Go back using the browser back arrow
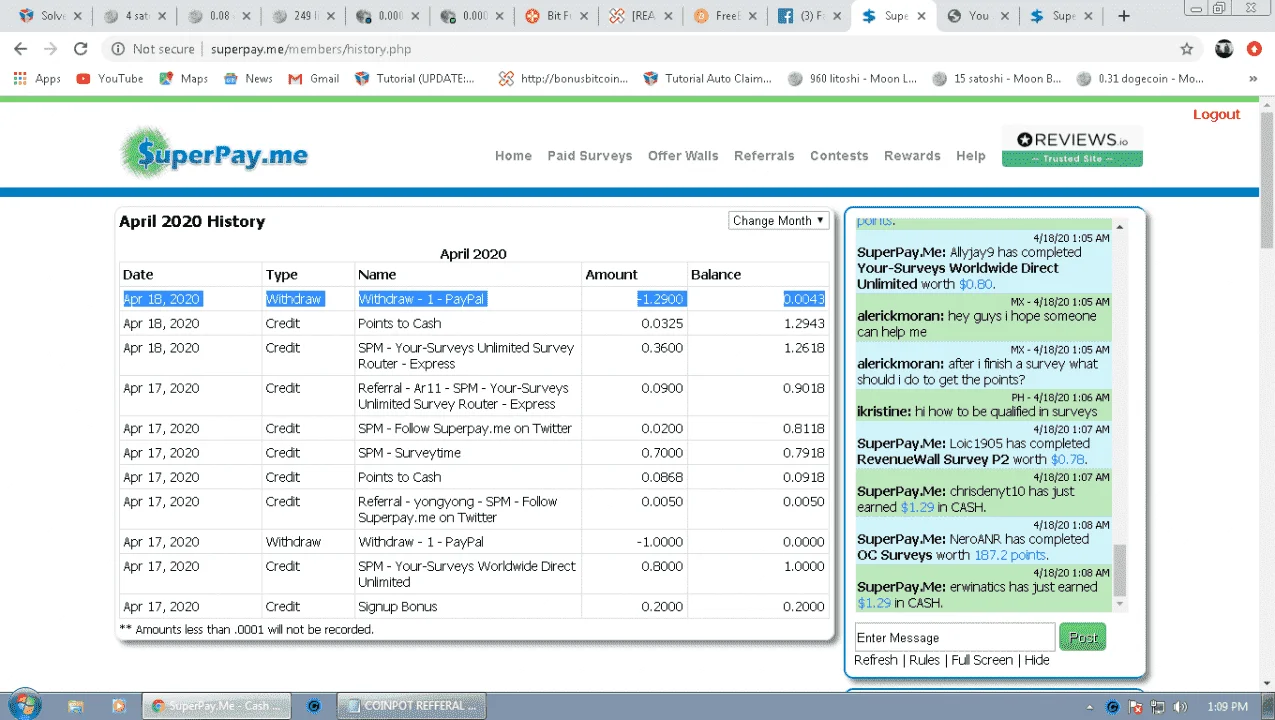The width and height of the screenshot is (1275, 720). (x=21, y=49)
